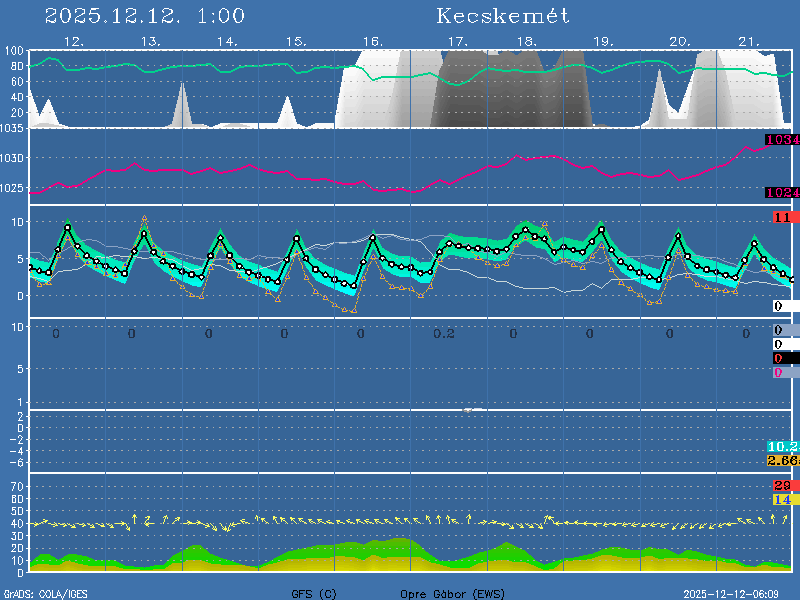Screen dimensions: 800x600
Task: Click the 1024 minimum pressure label
Action: 782,192
